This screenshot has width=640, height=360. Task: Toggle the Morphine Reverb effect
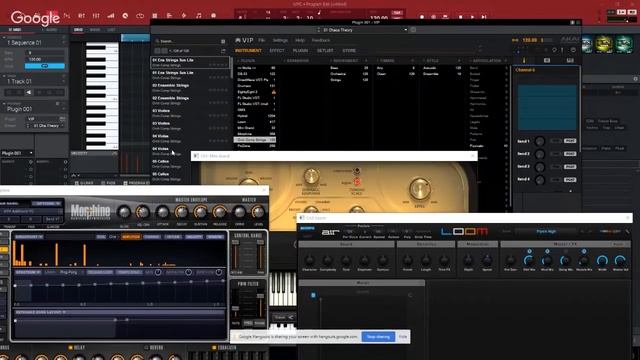tap(146, 348)
